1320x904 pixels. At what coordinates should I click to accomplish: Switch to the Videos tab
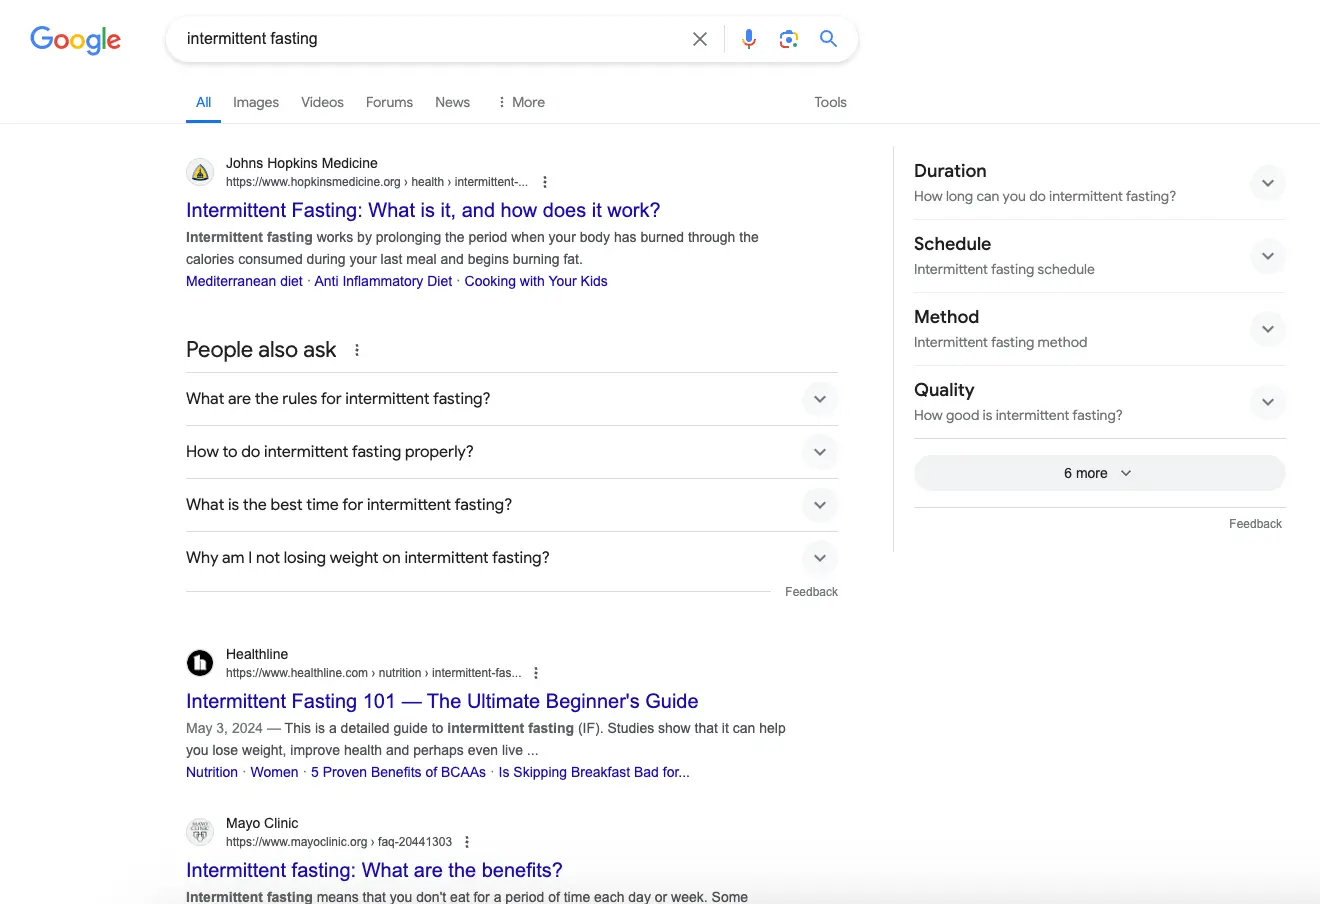322,102
